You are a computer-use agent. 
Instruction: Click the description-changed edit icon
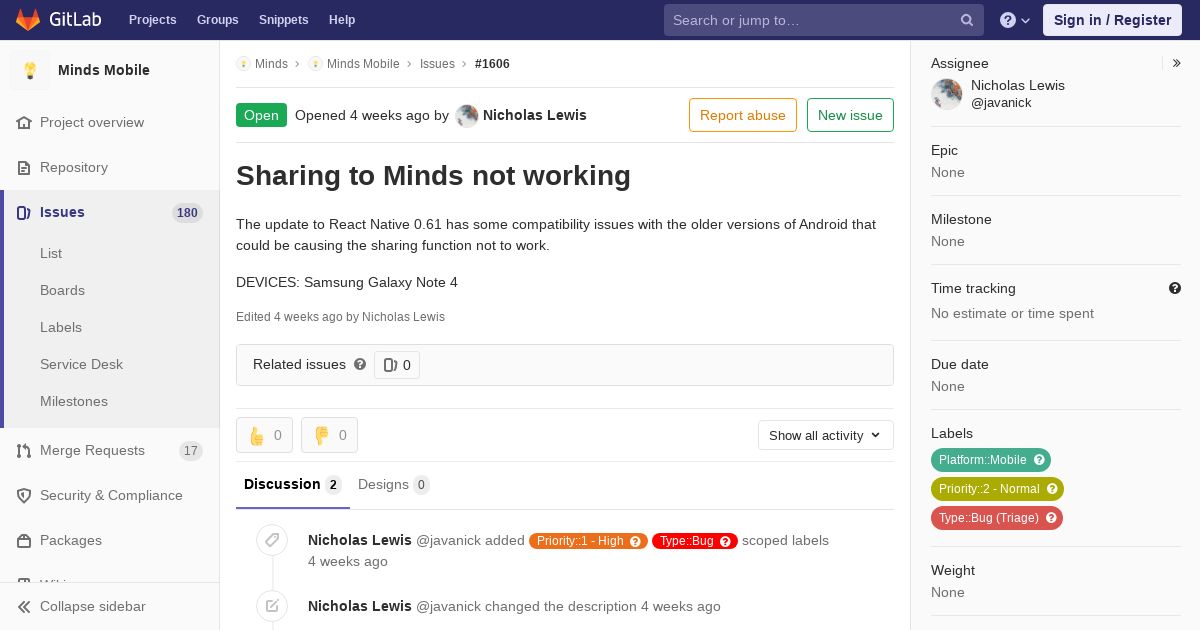click(x=272, y=606)
